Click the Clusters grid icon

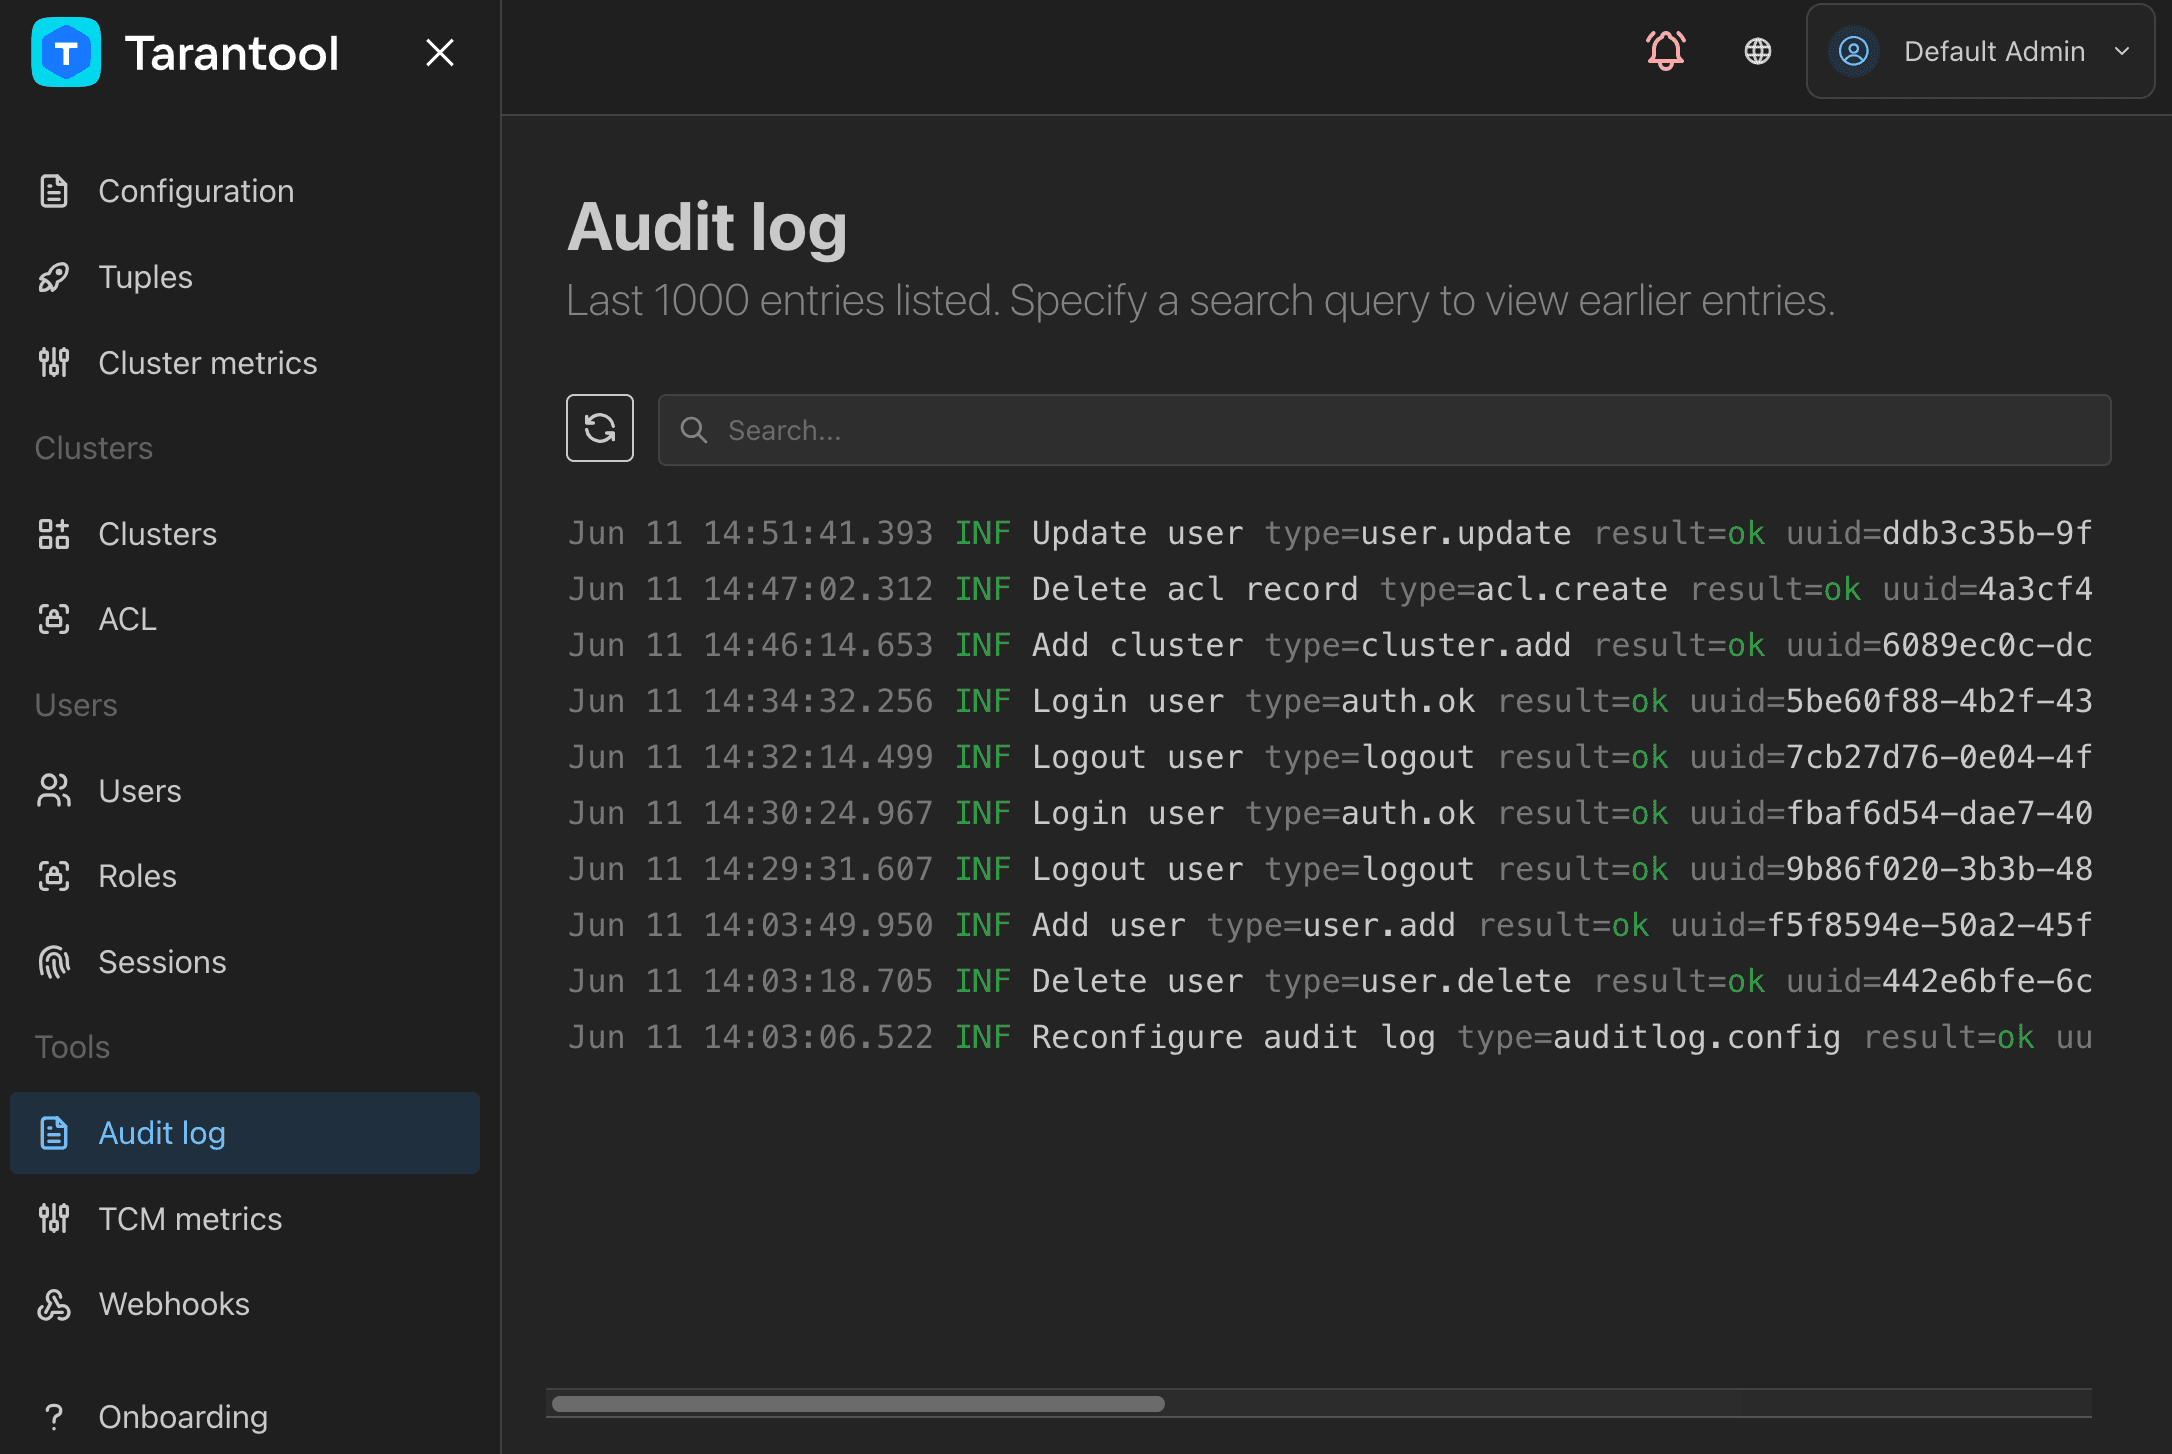(54, 534)
